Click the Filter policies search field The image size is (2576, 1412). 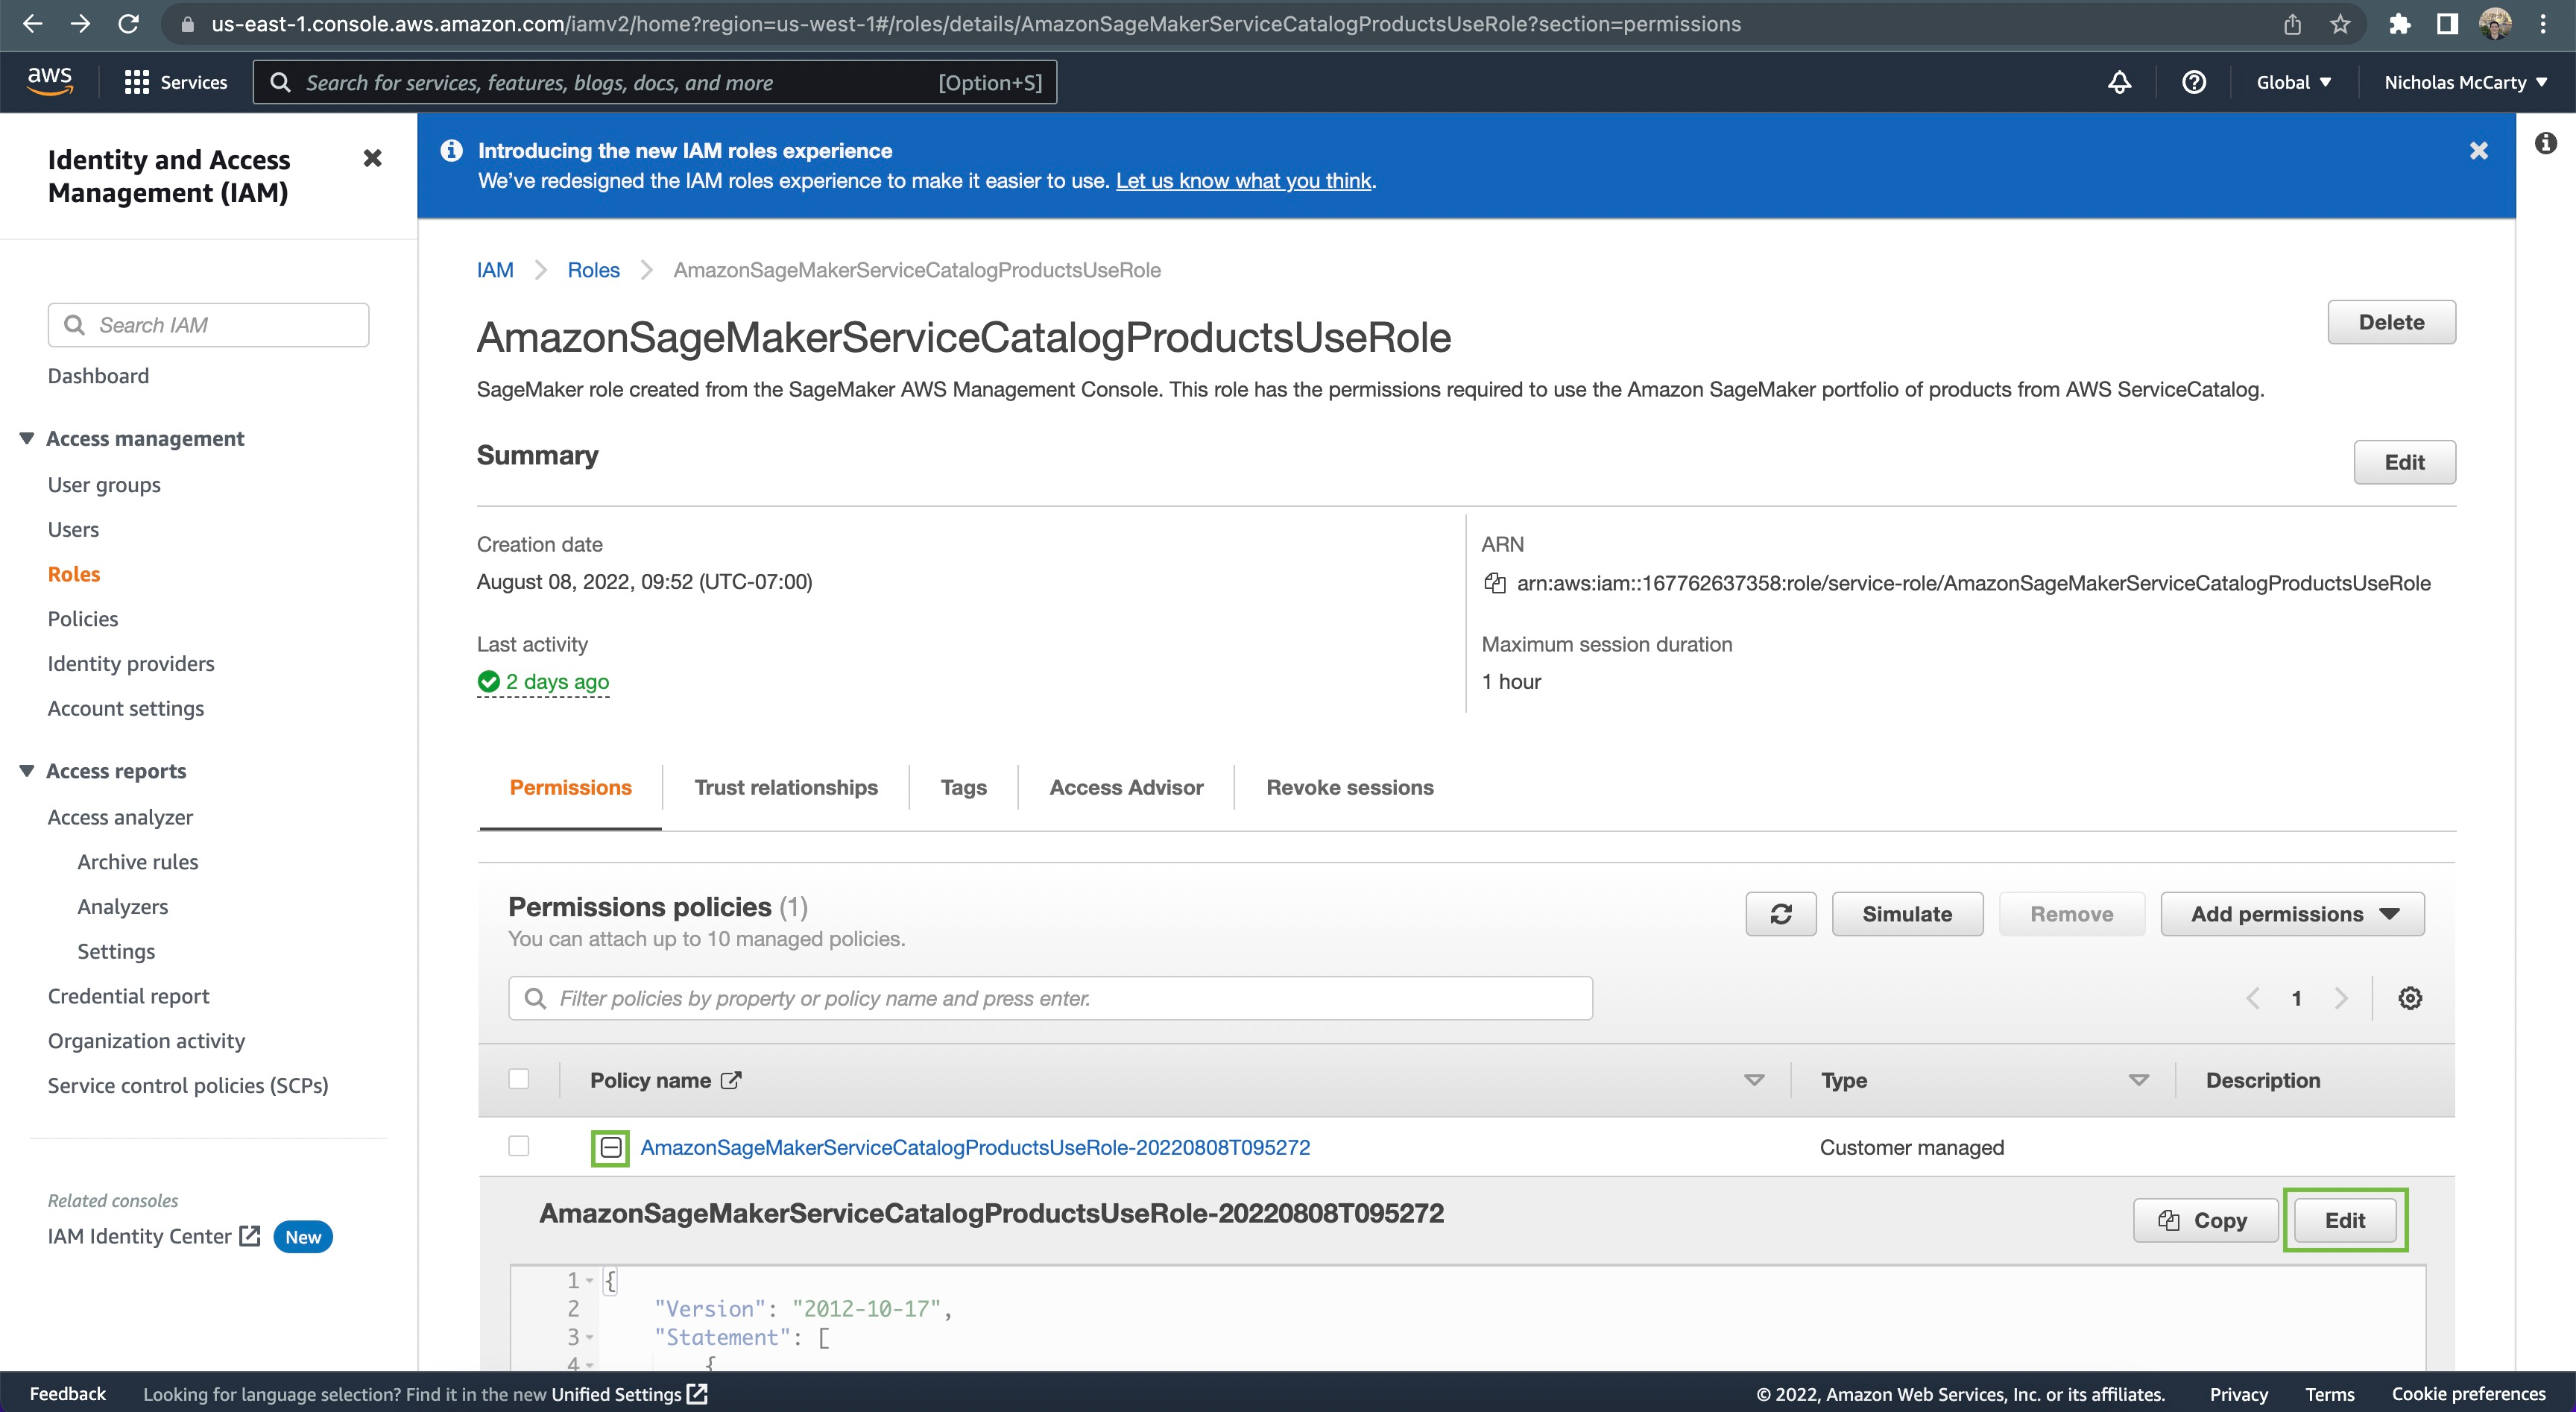click(1050, 998)
